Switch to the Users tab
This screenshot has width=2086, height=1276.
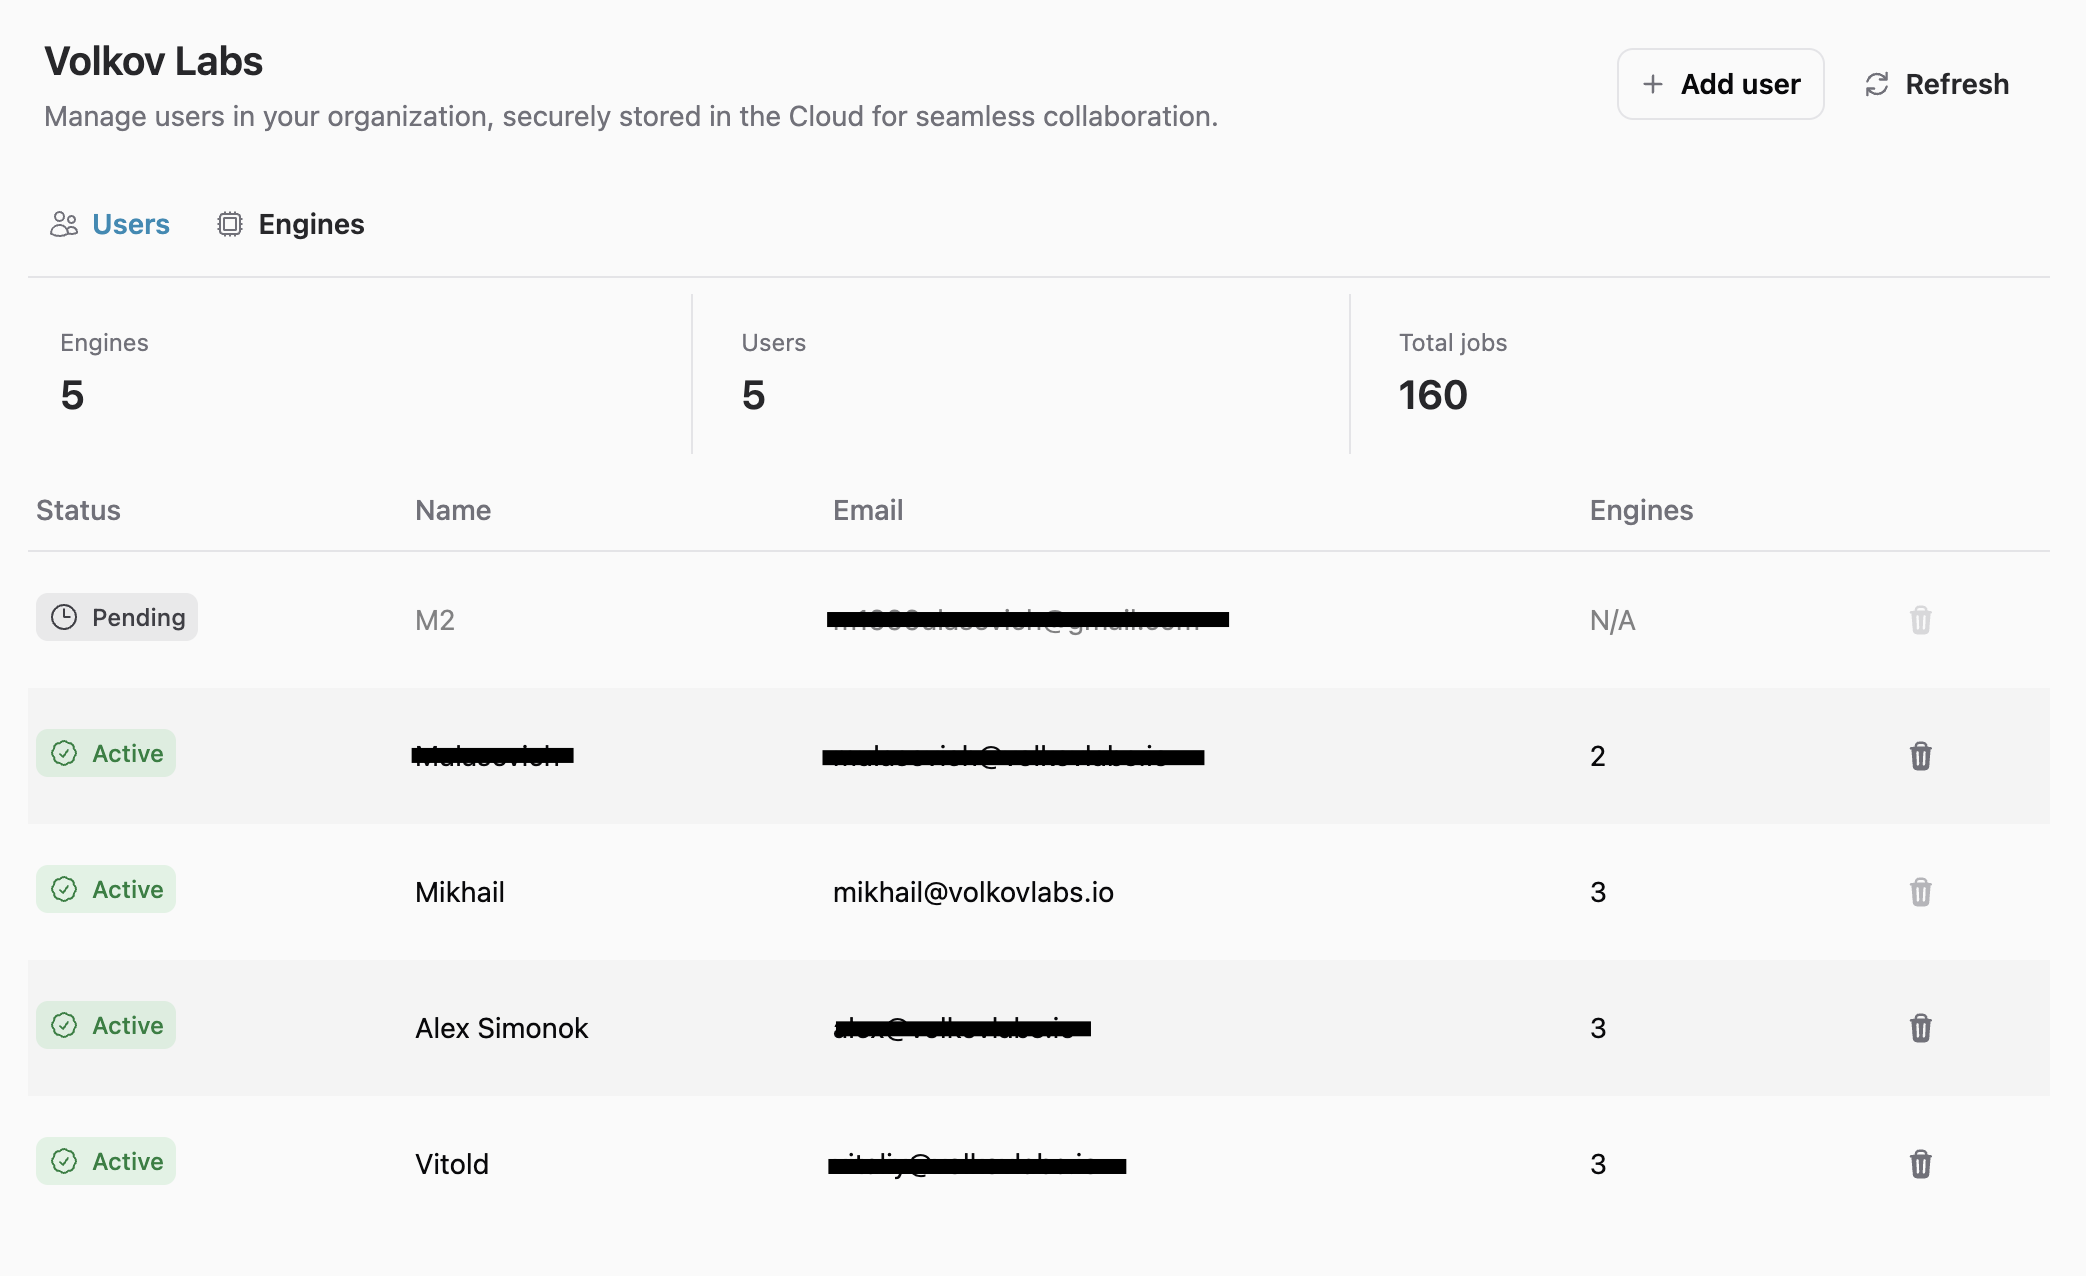click(x=110, y=224)
